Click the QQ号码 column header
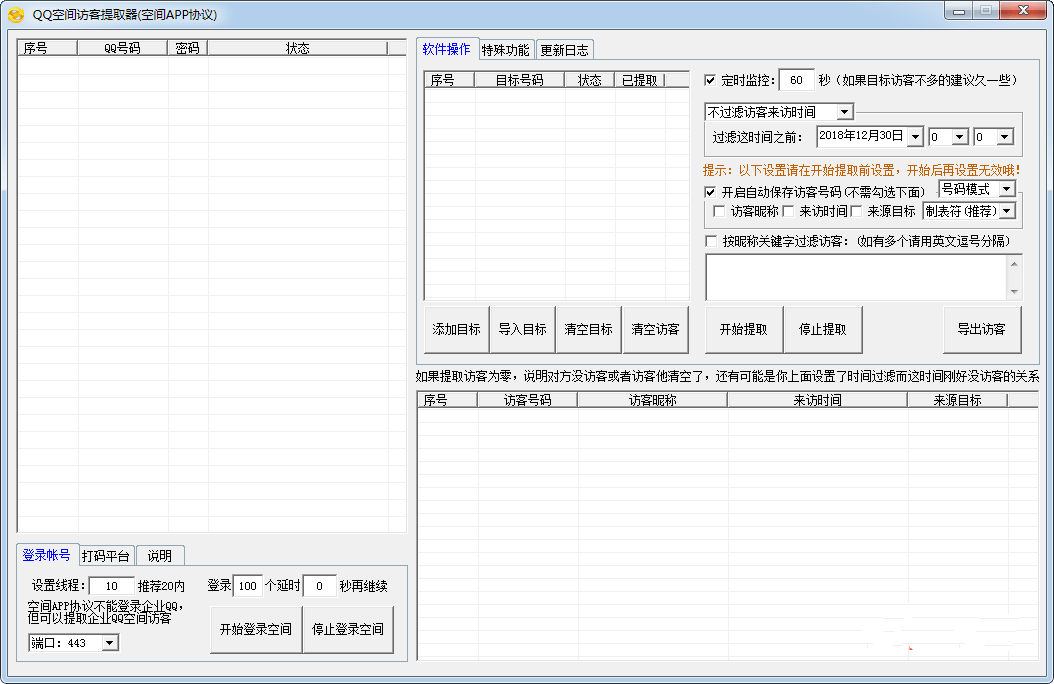This screenshot has height=684, width=1054. pyautogui.click(x=122, y=48)
